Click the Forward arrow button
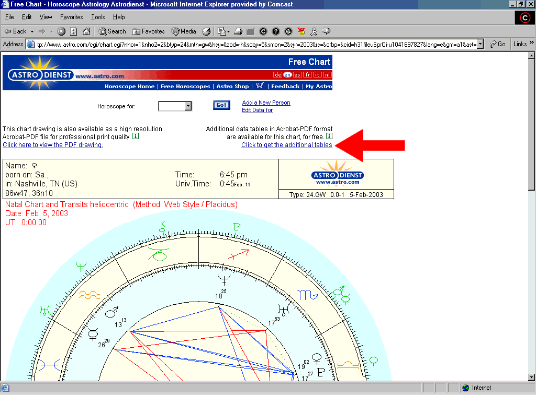 [42, 31]
